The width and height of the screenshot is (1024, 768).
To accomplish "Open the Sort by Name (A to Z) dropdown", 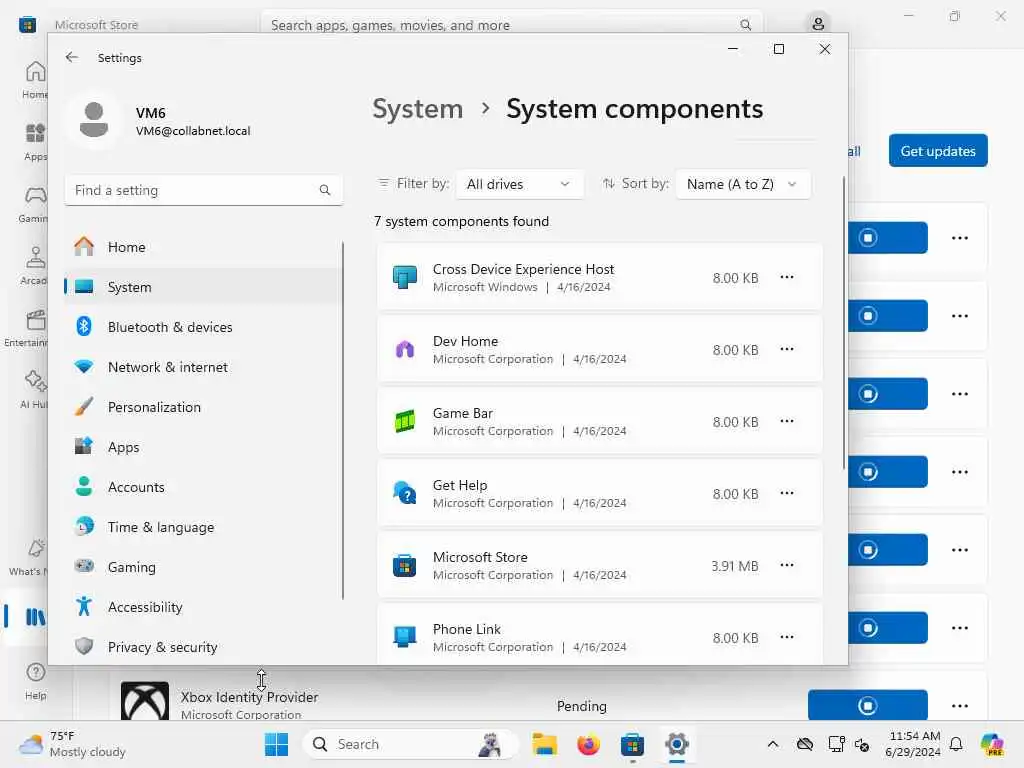I will click(743, 184).
